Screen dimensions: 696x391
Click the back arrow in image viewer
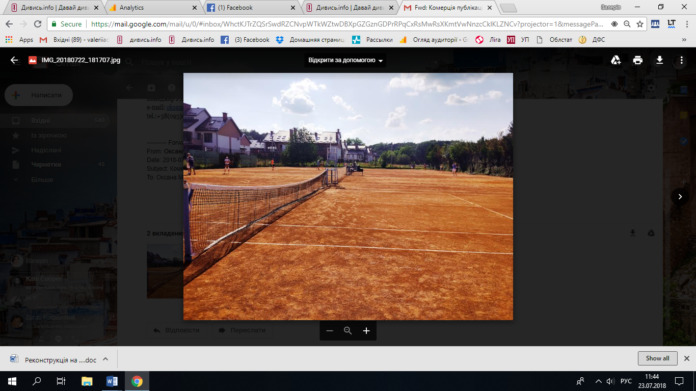(x=14, y=60)
